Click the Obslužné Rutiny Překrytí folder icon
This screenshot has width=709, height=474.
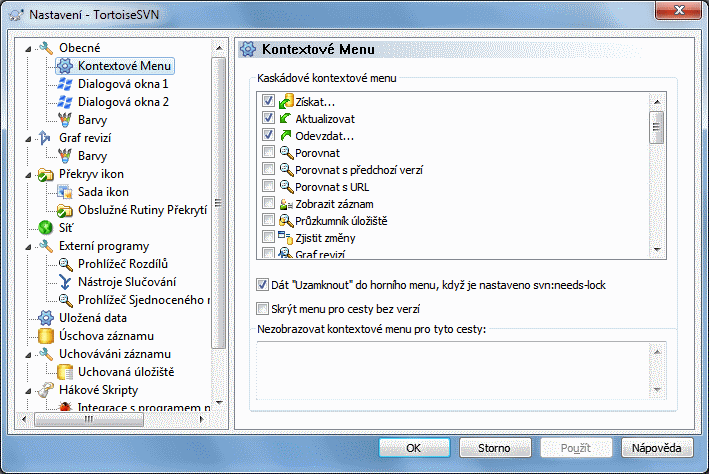(65, 210)
